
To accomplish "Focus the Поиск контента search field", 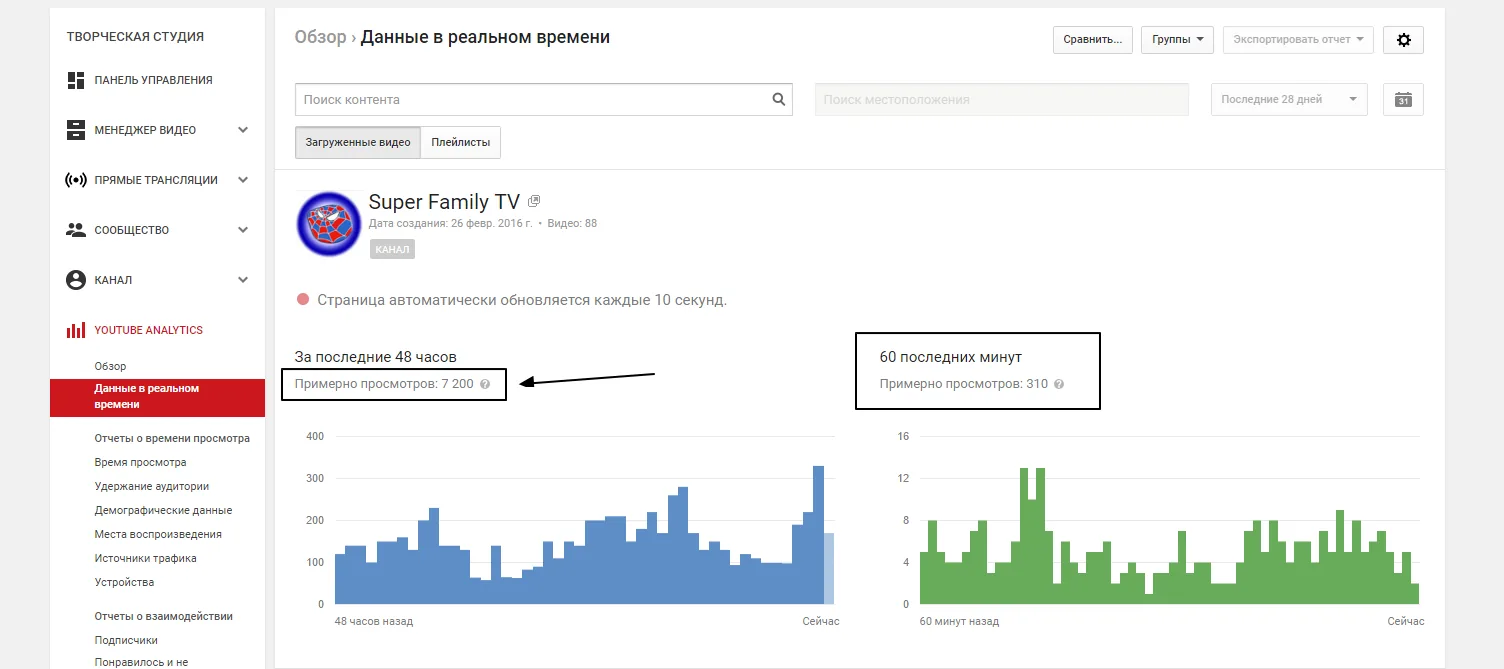I will 544,100.
